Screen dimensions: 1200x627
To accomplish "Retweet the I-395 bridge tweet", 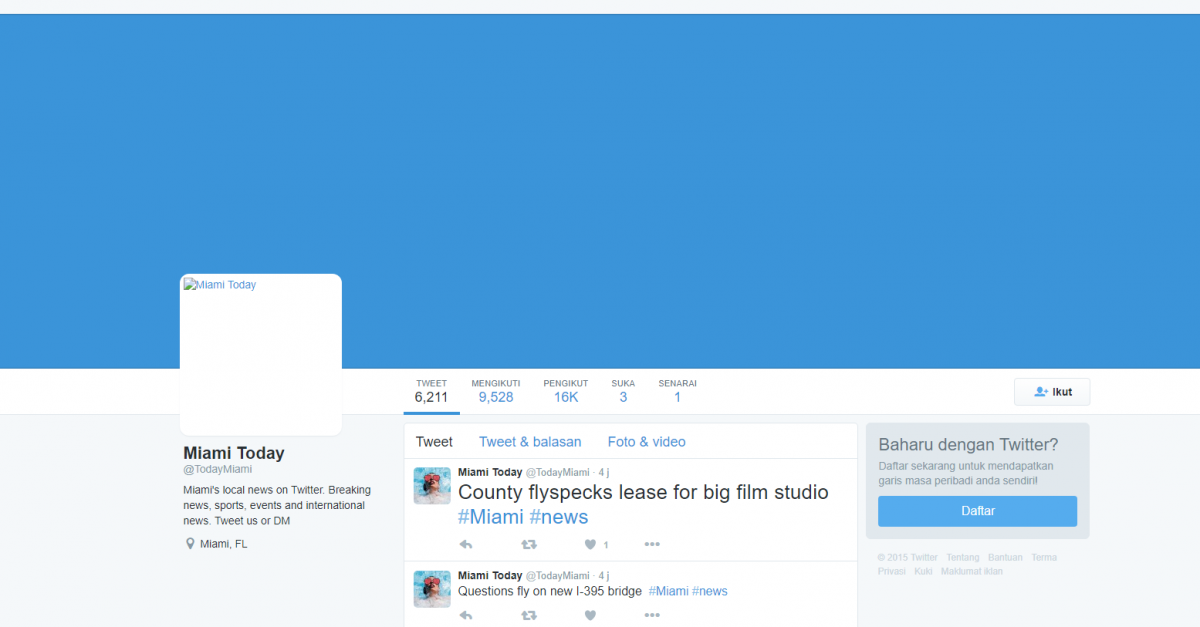I will click(x=529, y=616).
